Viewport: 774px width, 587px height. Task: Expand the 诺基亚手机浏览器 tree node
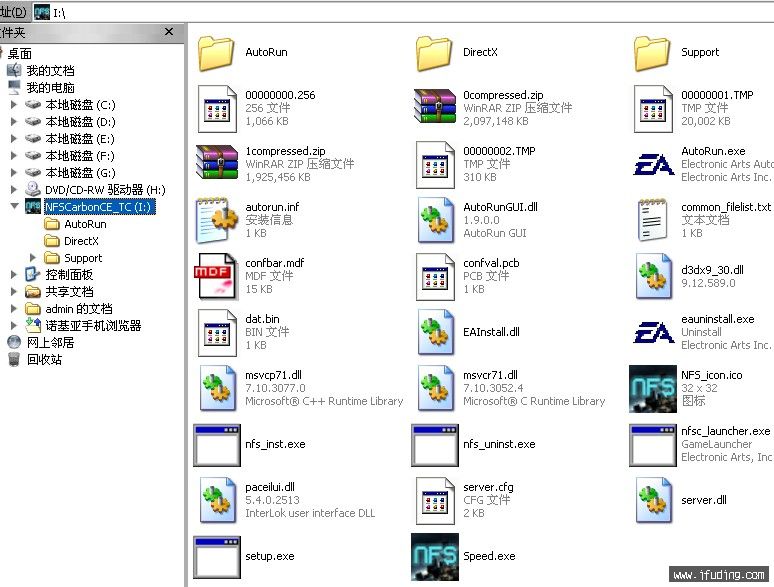pos(14,326)
